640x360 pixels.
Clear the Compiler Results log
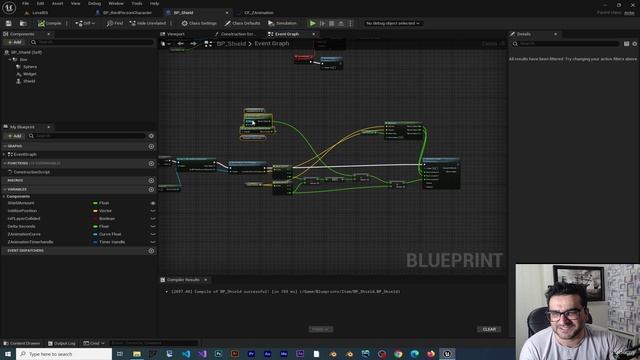(x=489, y=329)
